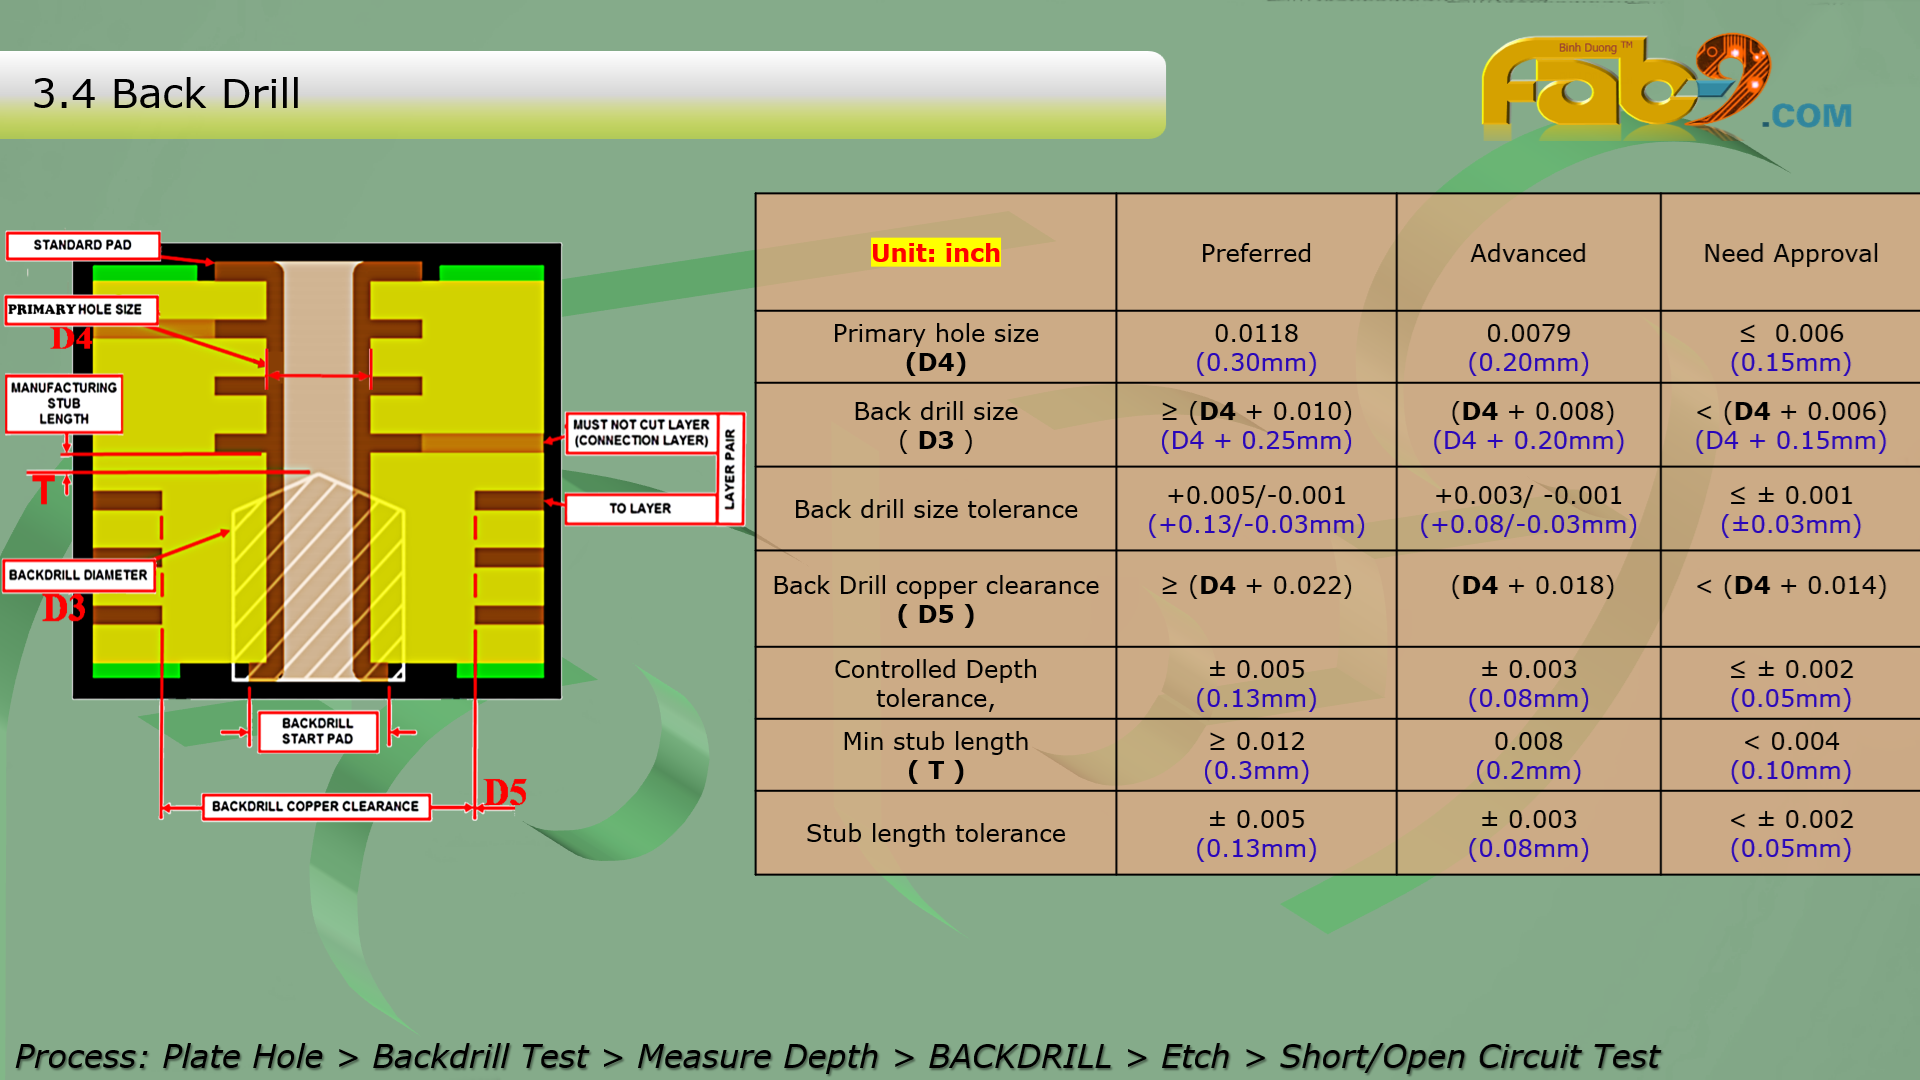Click the 3.4 Back Drill title
Viewport: 1920px width, 1080px height.
click(x=166, y=94)
